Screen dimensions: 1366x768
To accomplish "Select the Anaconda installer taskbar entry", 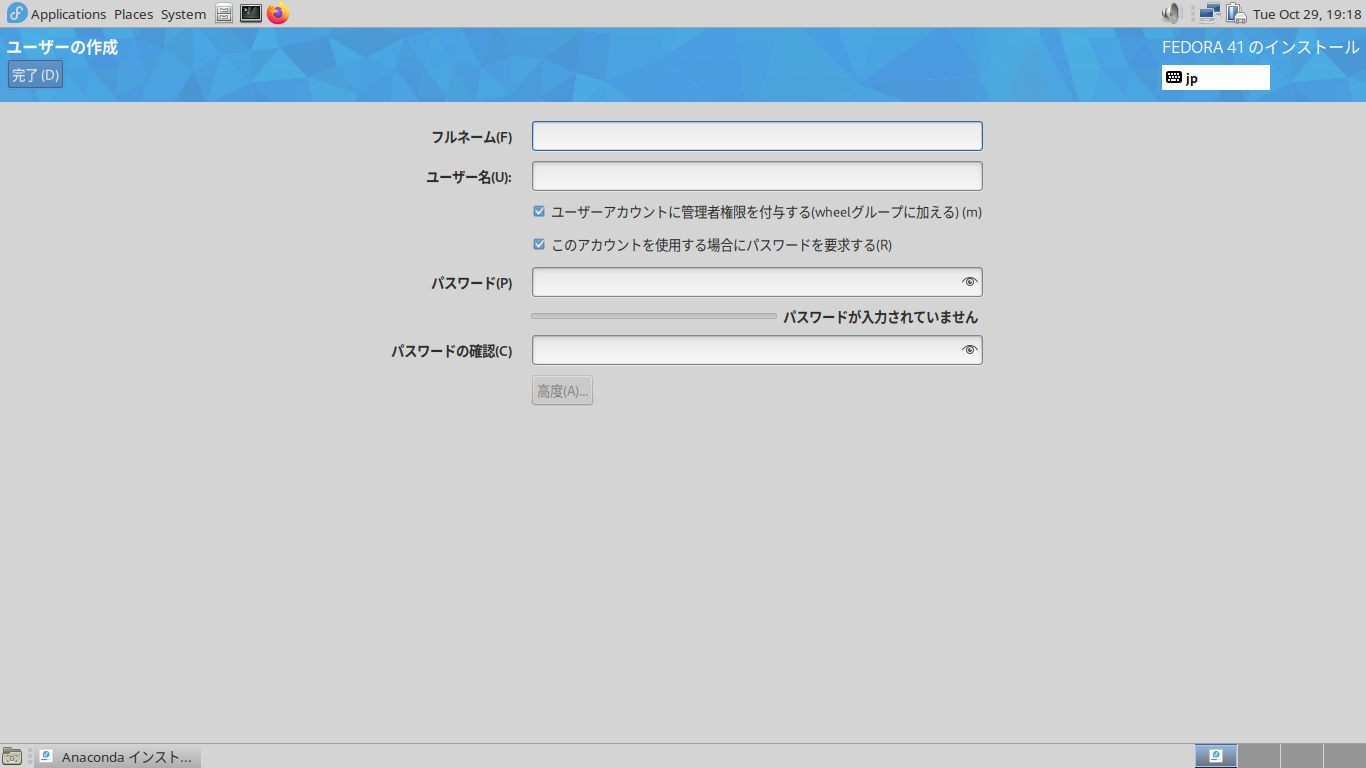I will pos(118,757).
